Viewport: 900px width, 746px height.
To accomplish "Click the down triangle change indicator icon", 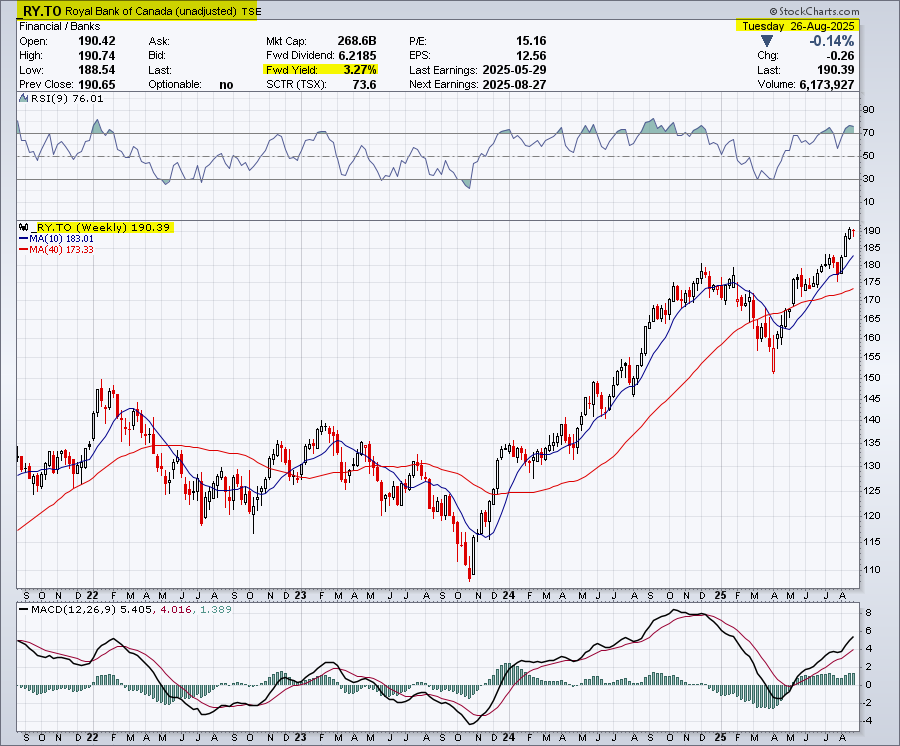I will click(767, 41).
